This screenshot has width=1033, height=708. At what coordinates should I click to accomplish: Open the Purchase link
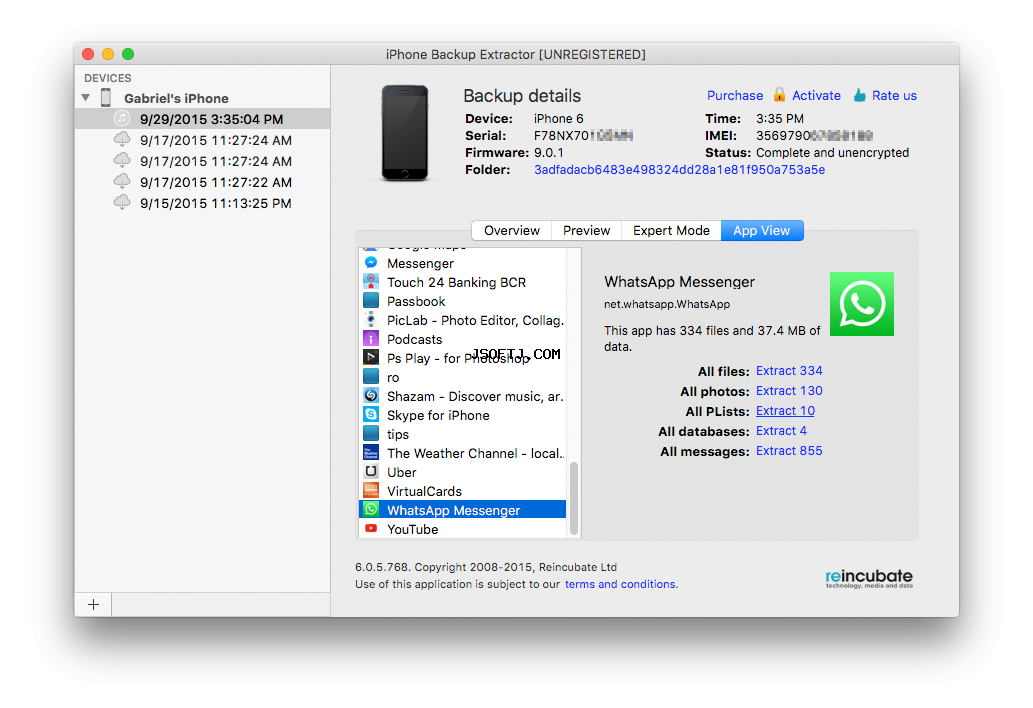[x=735, y=95]
